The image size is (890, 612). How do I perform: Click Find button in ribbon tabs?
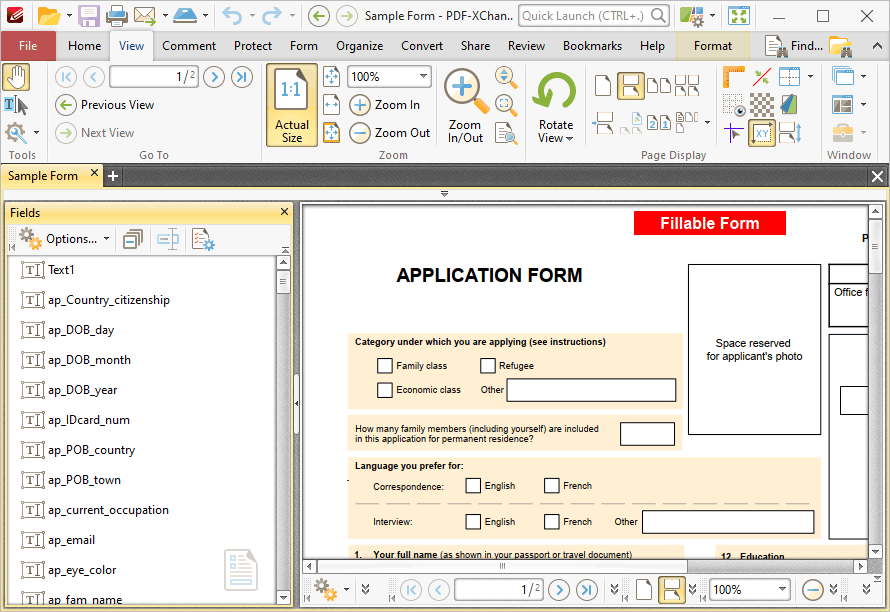[x=794, y=46]
